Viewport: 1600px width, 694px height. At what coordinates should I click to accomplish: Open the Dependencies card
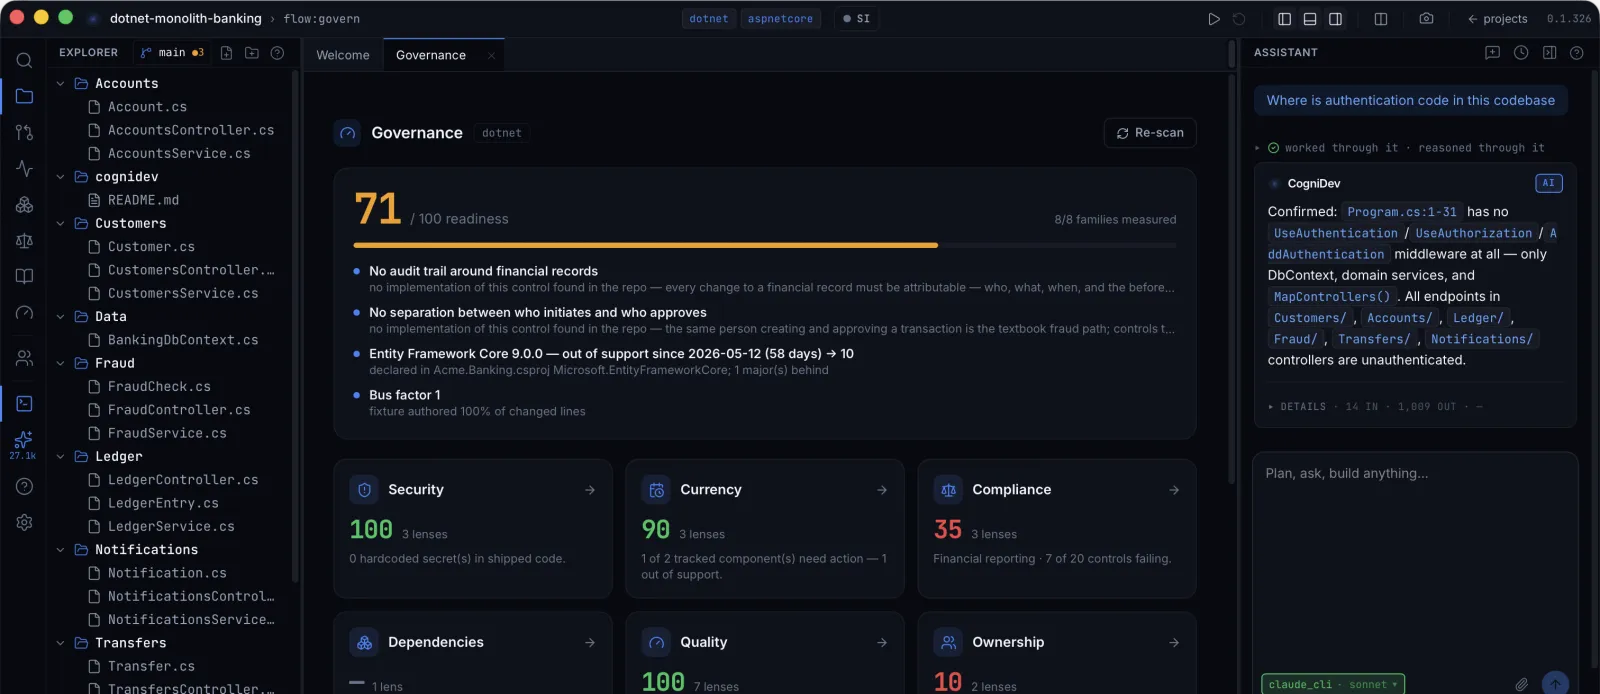pyautogui.click(x=473, y=653)
